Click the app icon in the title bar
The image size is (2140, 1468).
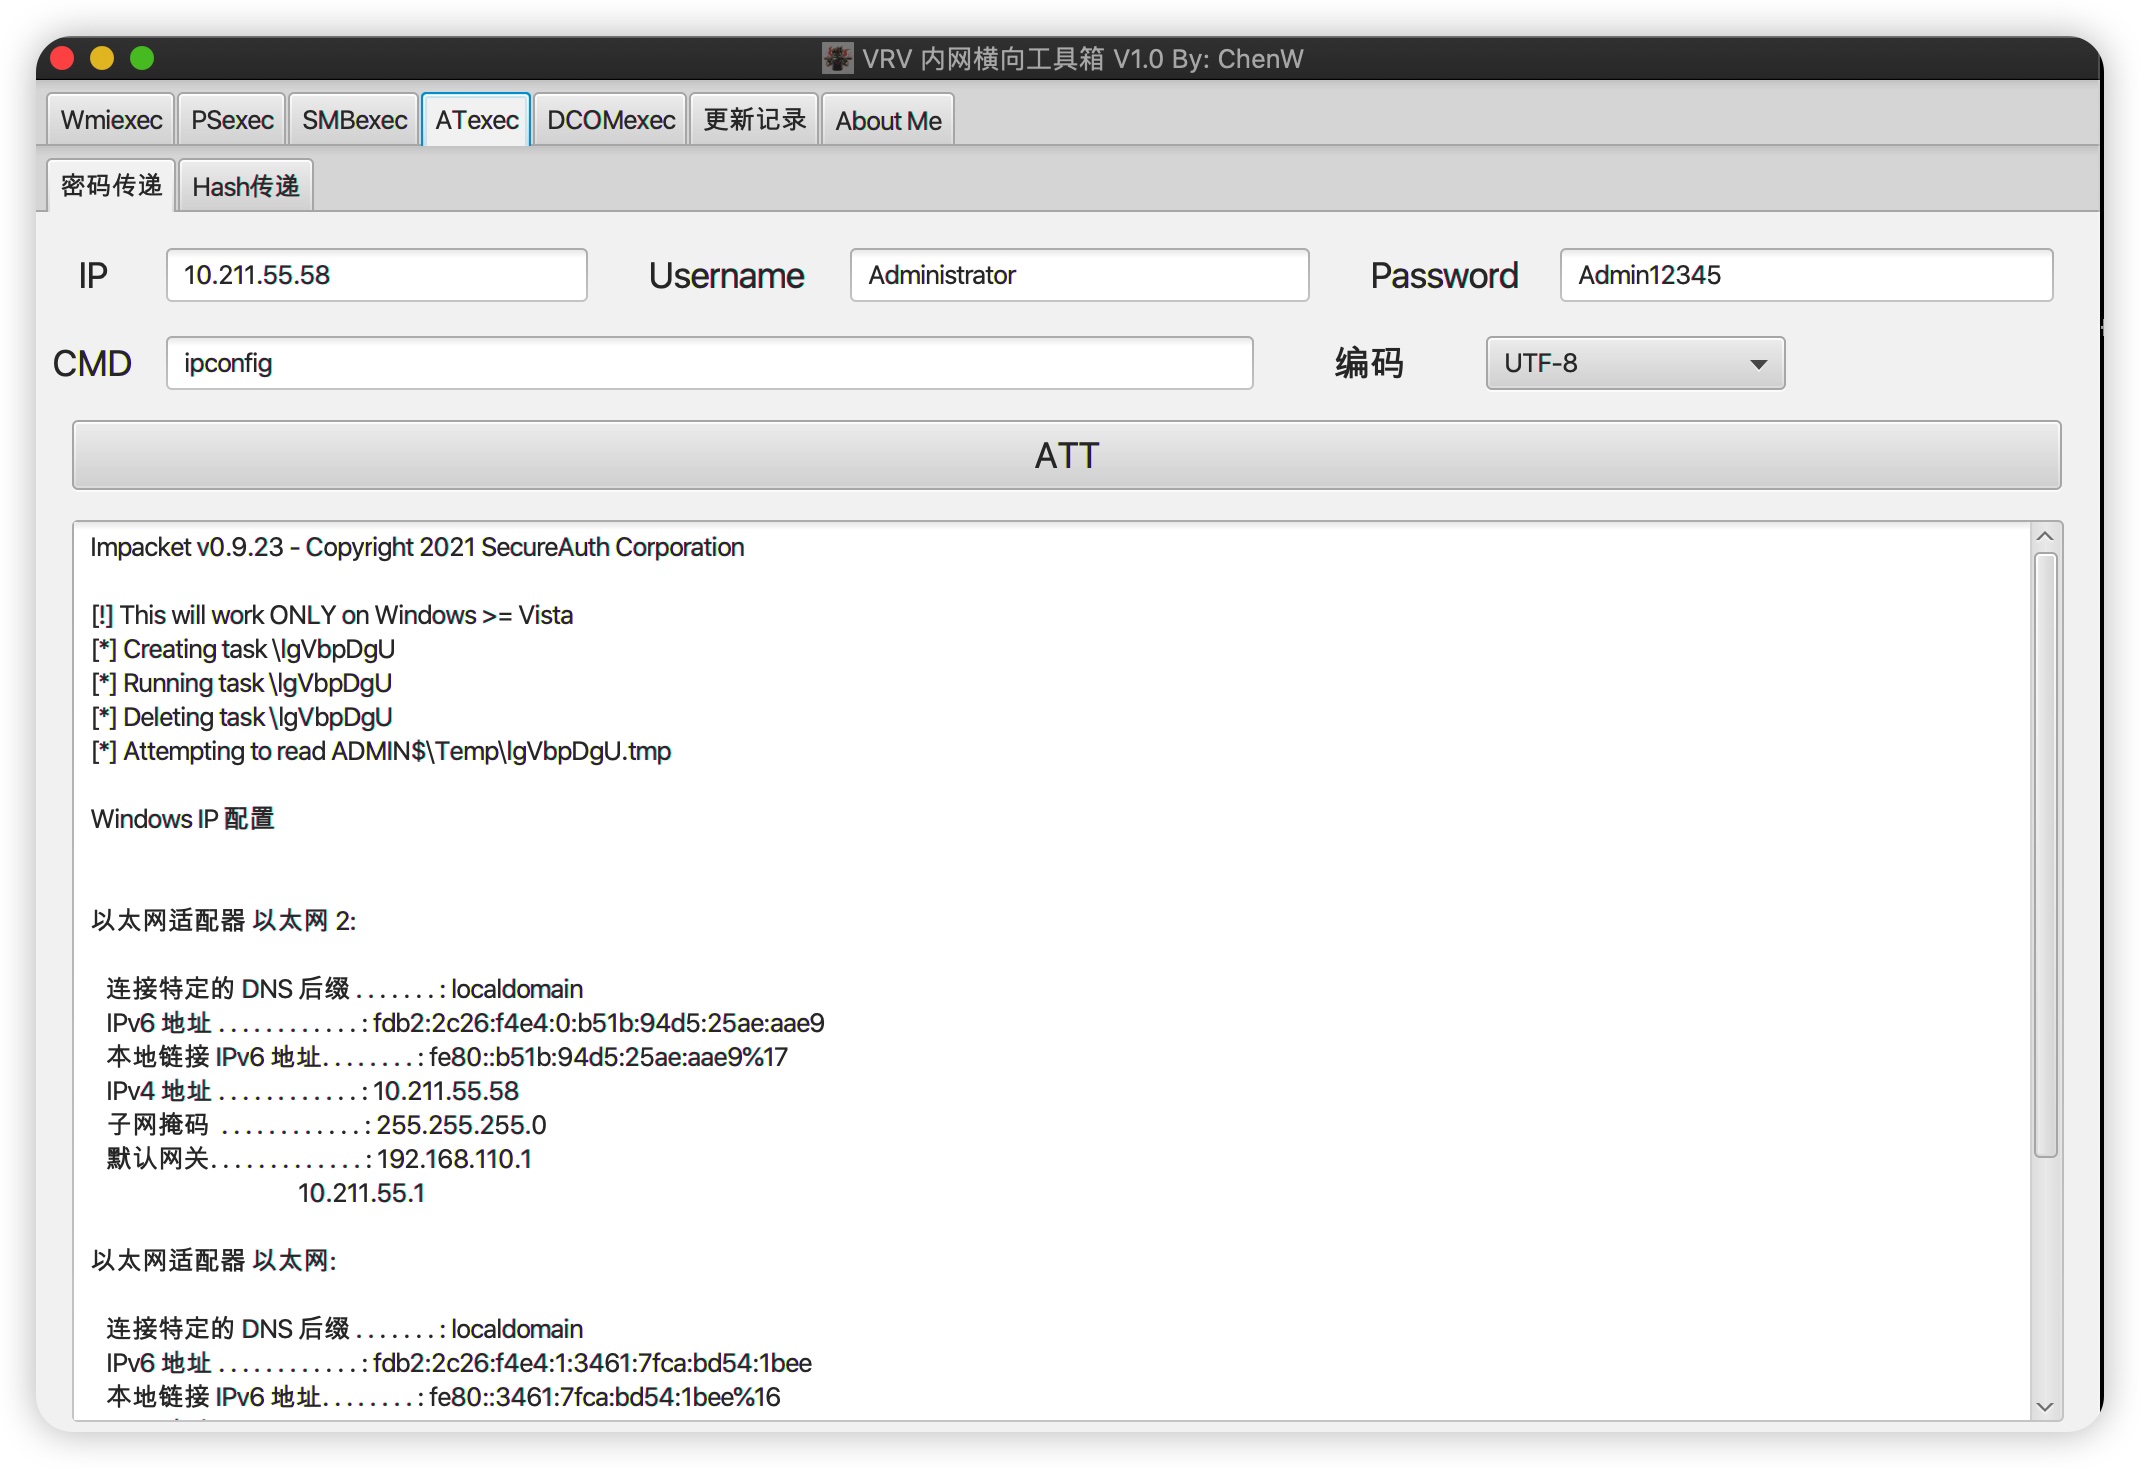coord(837,58)
